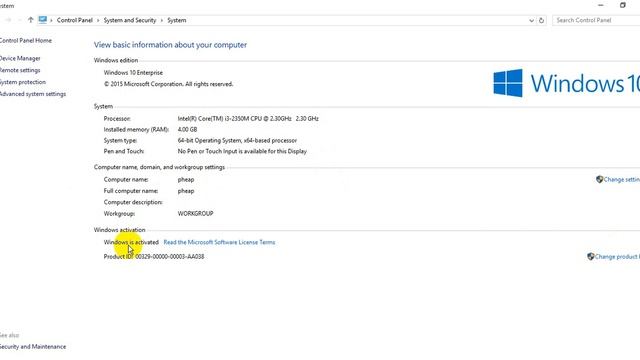Open System protection
Image resolution: width=640 pixels, height=360 pixels.
[x=23, y=82]
